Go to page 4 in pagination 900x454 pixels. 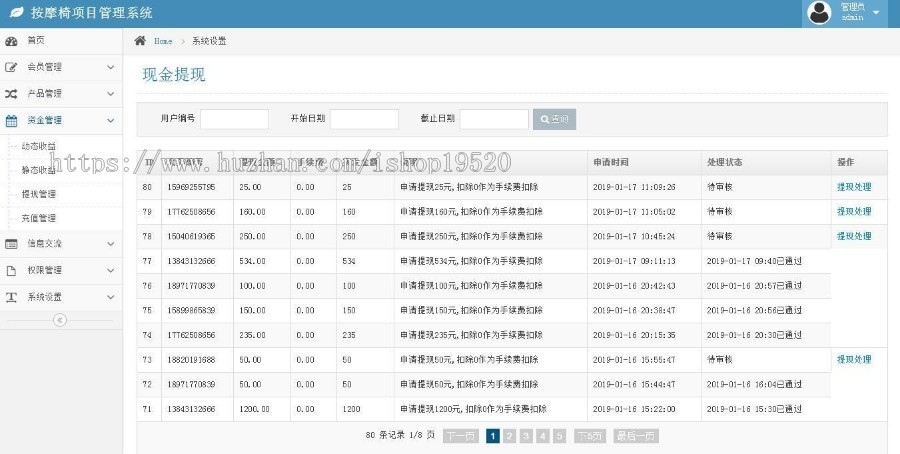(542, 436)
